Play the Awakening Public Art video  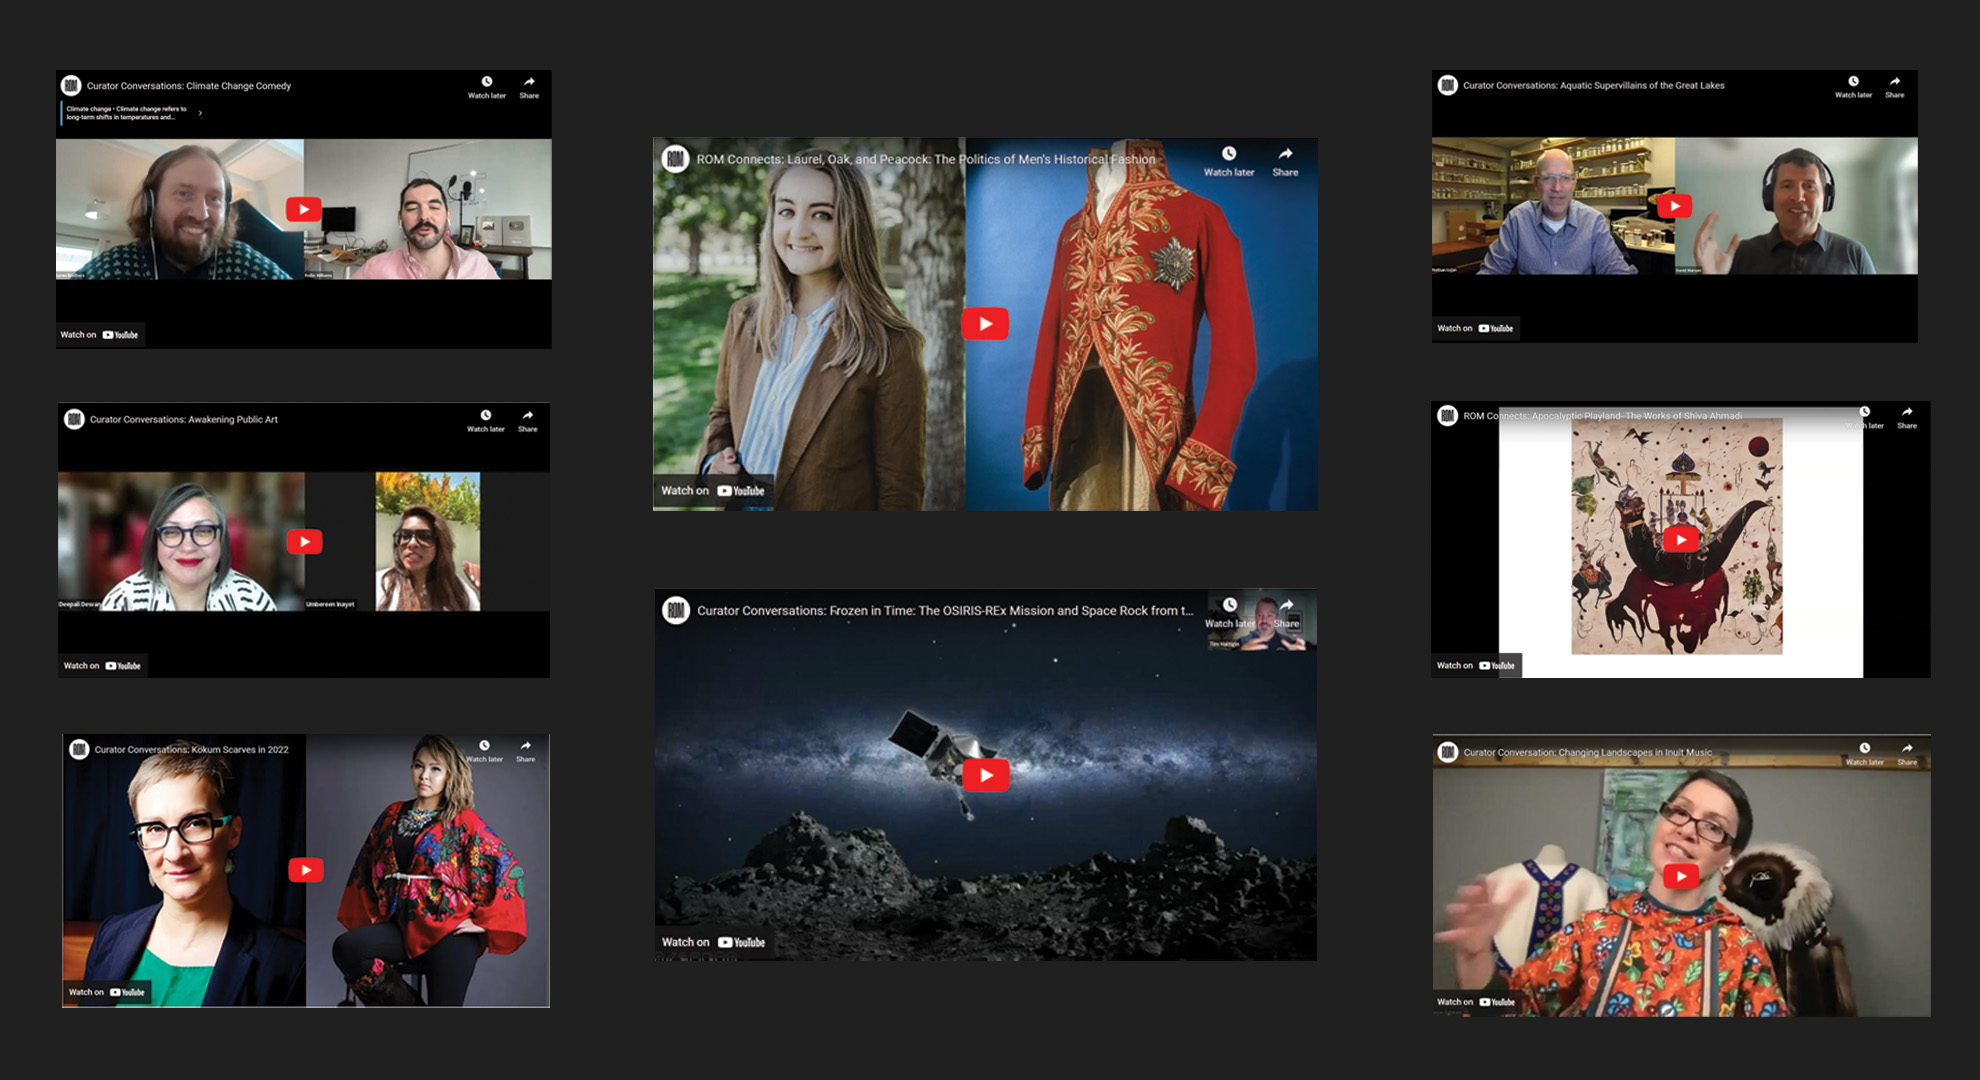click(x=304, y=541)
